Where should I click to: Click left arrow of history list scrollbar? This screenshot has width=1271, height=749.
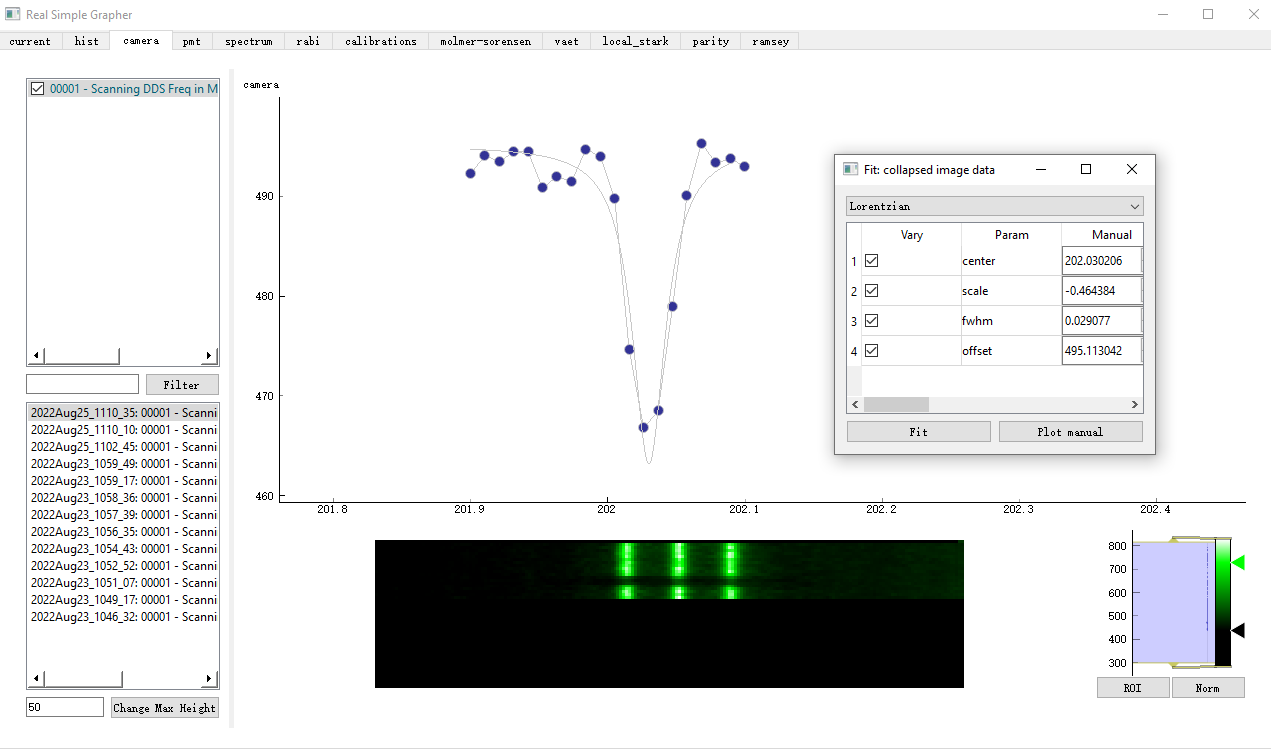[x=36, y=680]
